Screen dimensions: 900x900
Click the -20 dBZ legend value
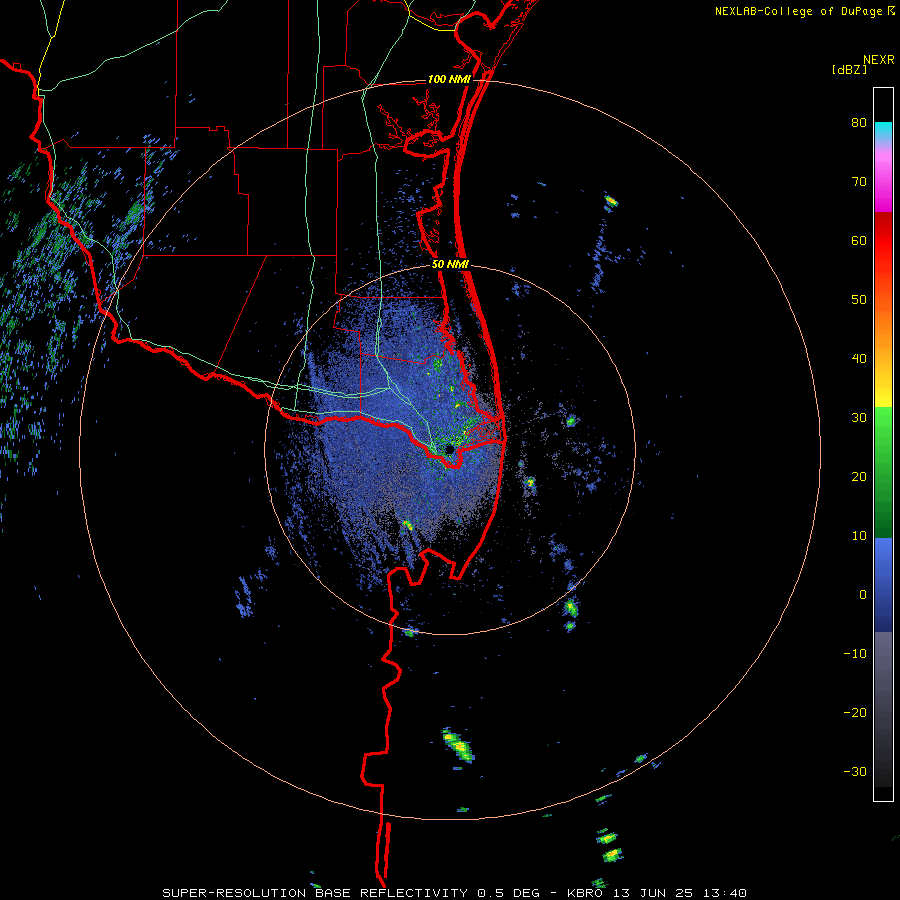point(855,713)
